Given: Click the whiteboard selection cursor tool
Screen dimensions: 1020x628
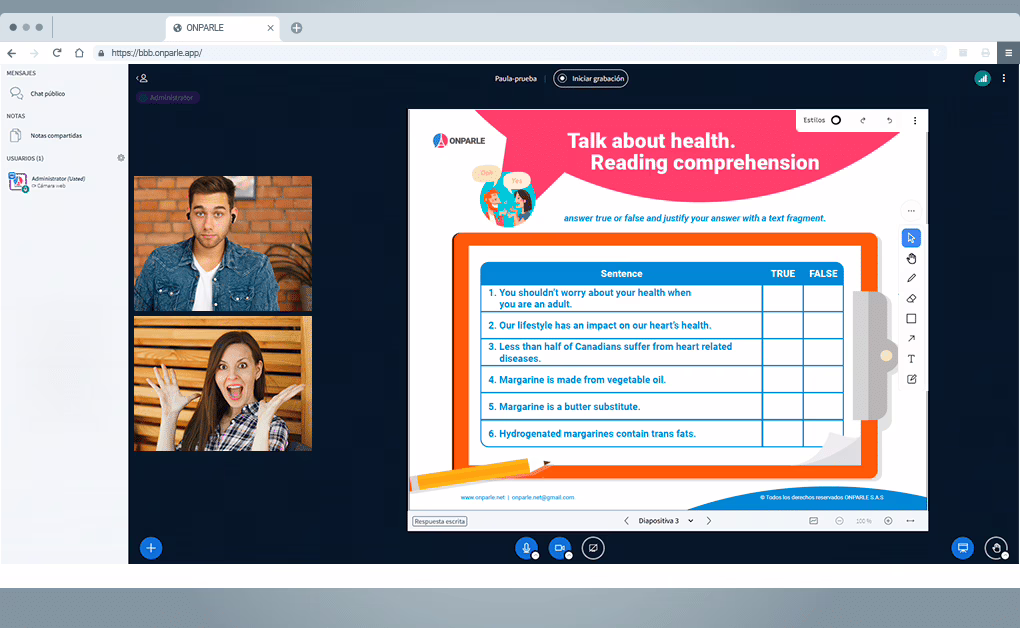Looking at the screenshot, I should point(911,238).
